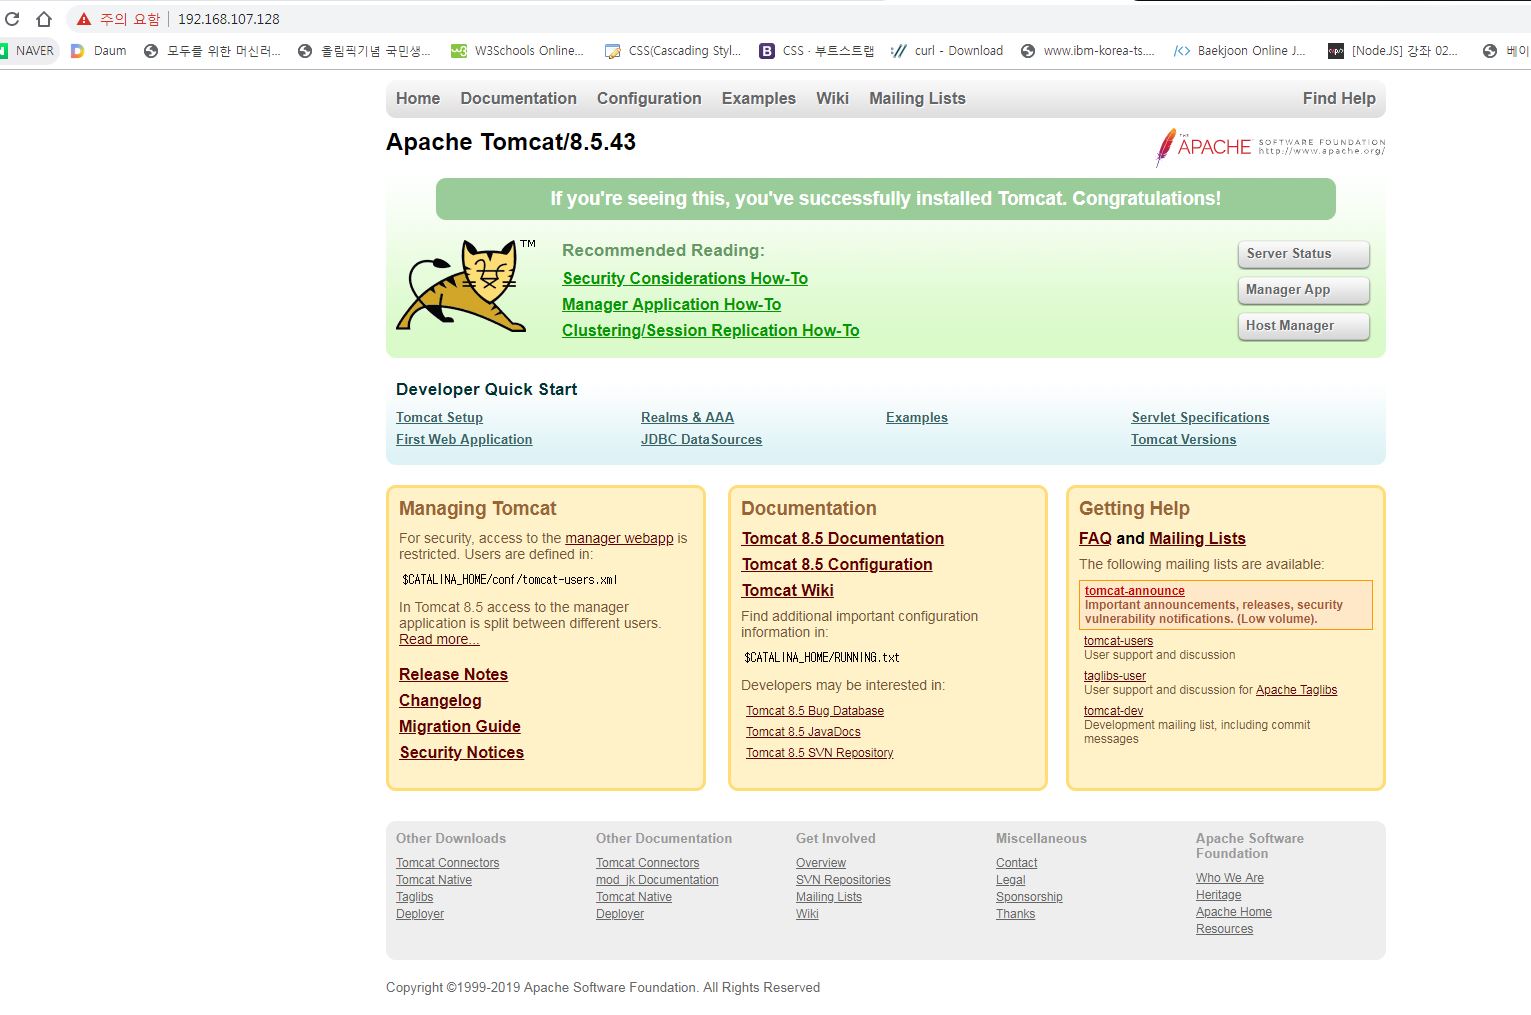Screen dimensions: 1531x1015
Task: Go to browser home page icon
Action: click(x=44, y=19)
